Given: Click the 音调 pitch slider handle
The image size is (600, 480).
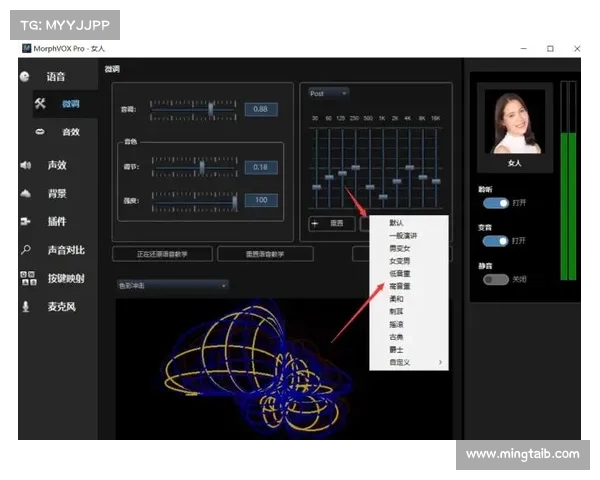Looking at the screenshot, I should [x=210, y=109].
